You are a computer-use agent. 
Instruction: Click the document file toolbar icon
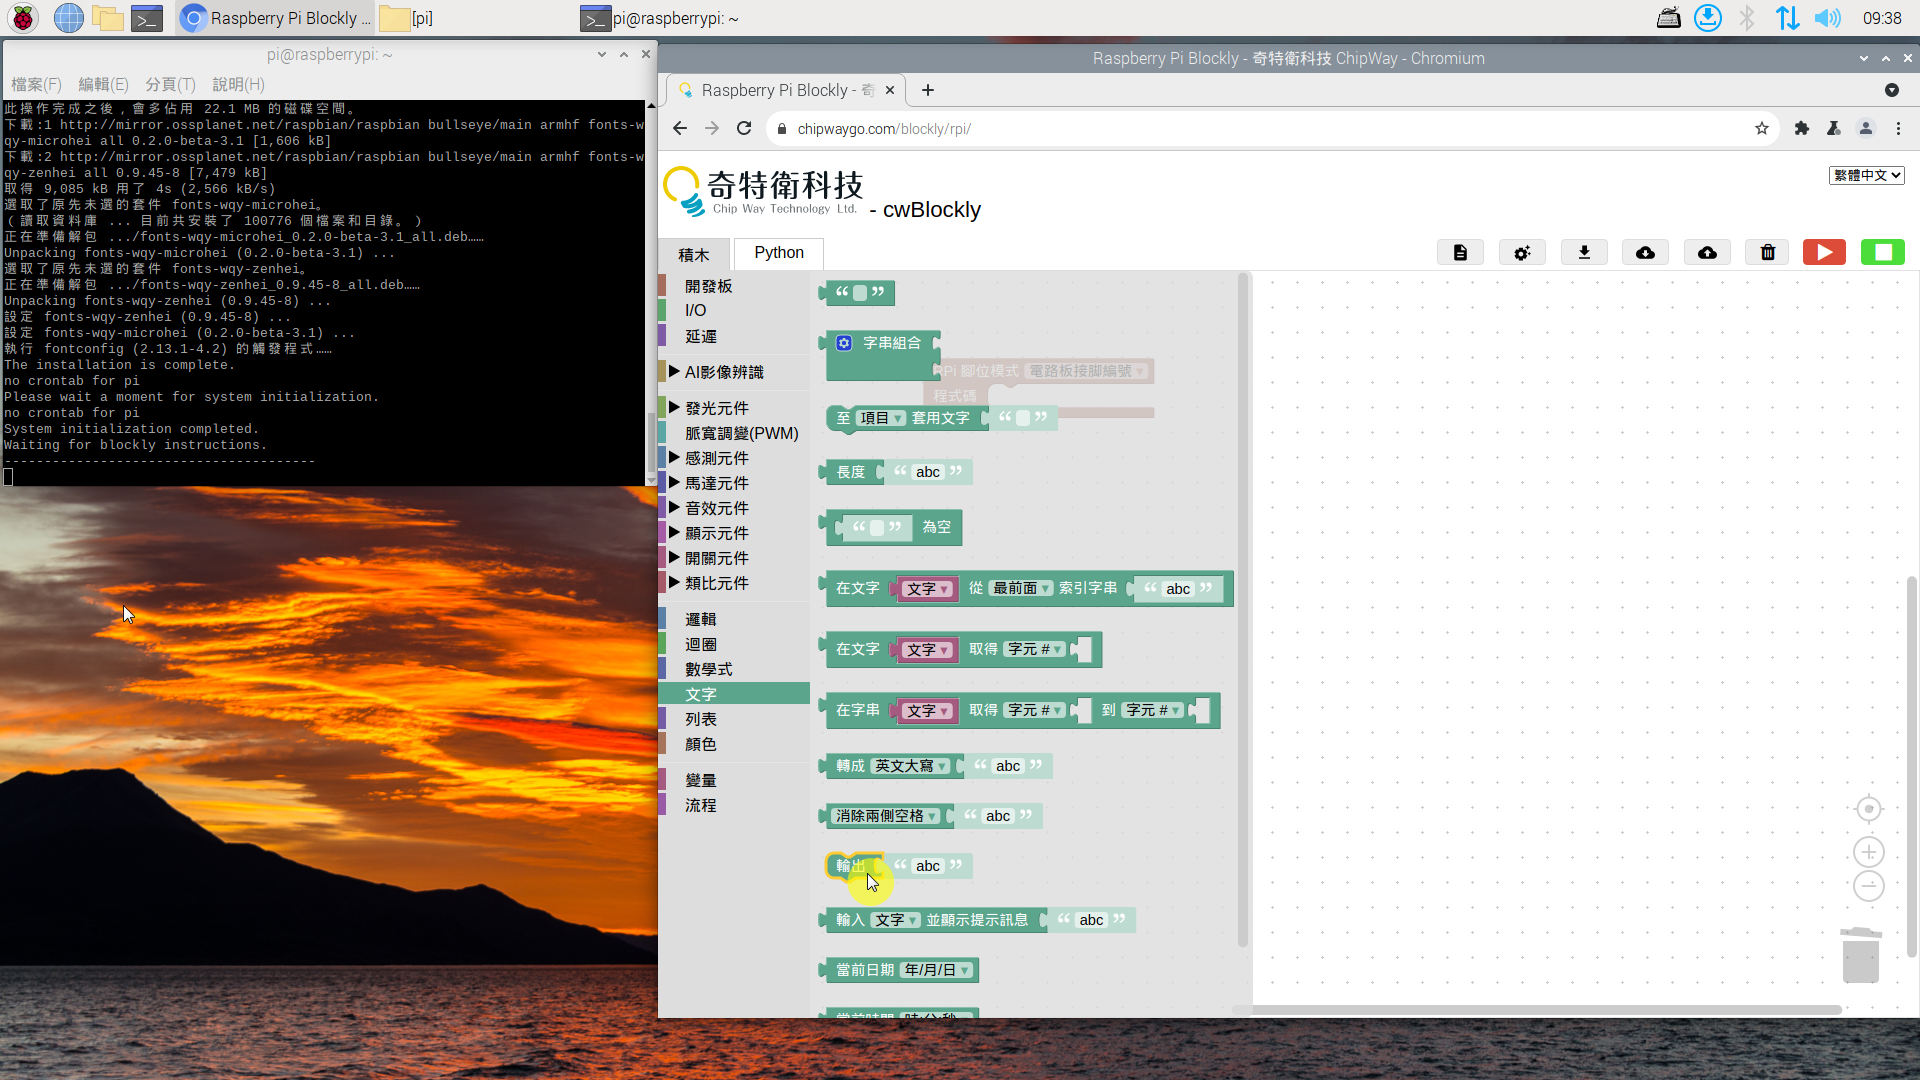[x=1460, y=253]
